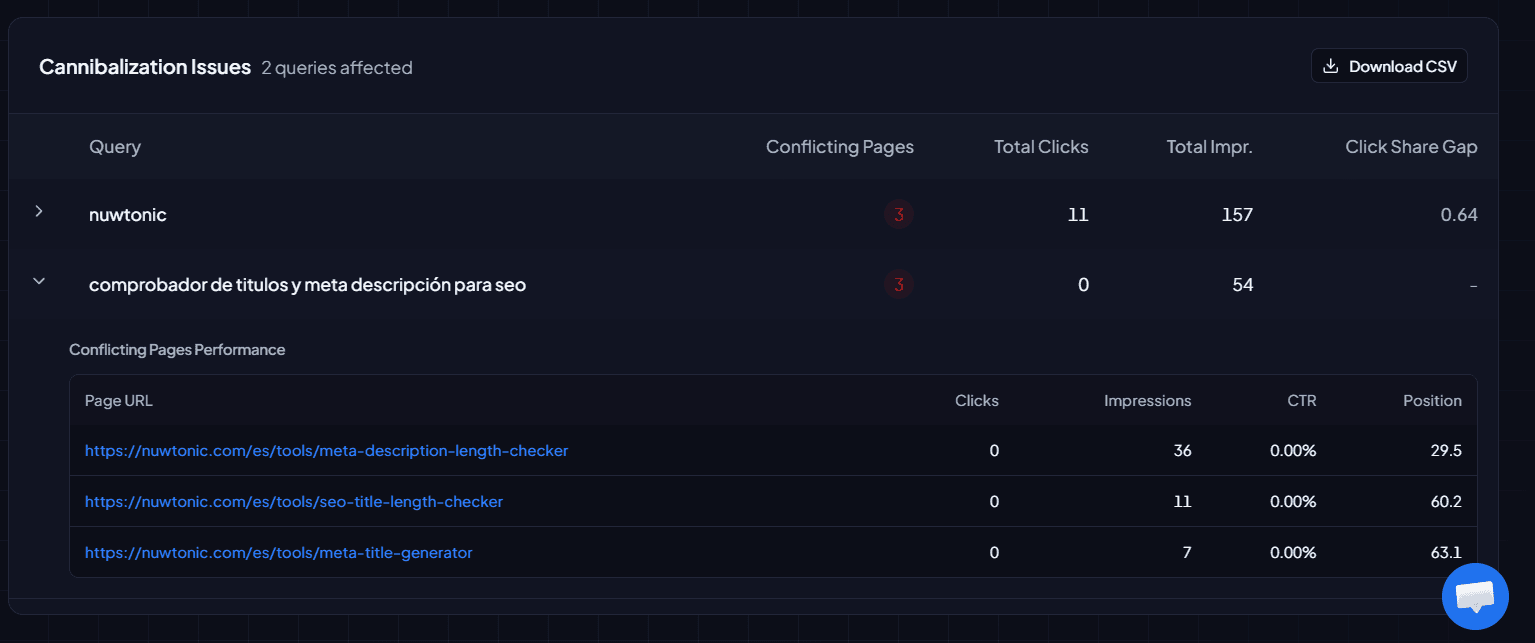
Task: Click the Clicks header in pages table
Action: pos(976,401)
